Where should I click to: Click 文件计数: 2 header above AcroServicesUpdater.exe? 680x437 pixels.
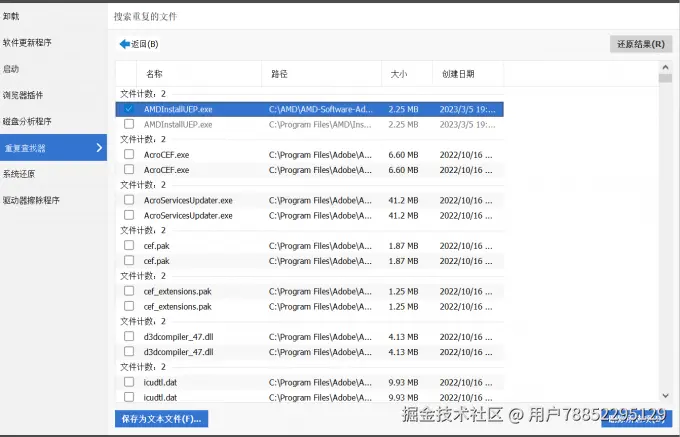[143, 185]
